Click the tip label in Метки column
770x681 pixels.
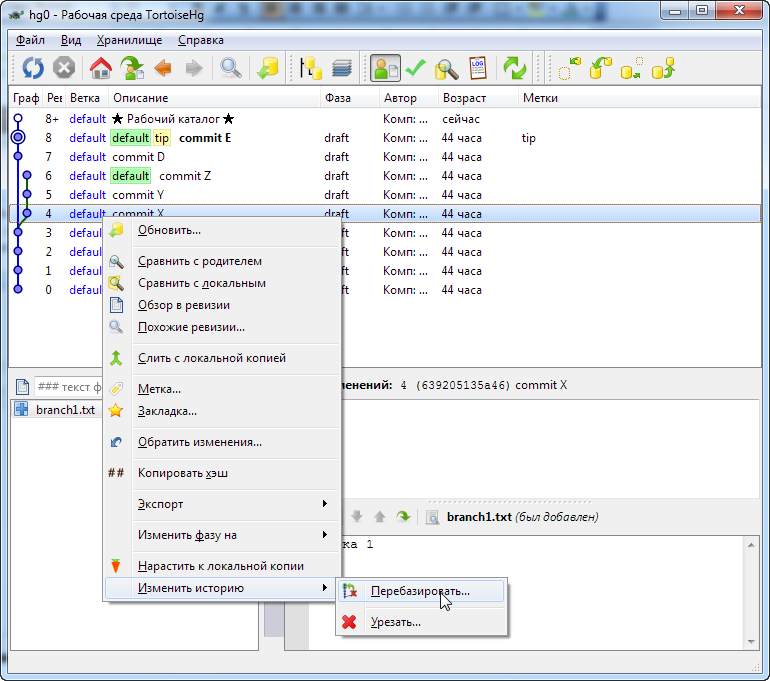tap(528, 138)
